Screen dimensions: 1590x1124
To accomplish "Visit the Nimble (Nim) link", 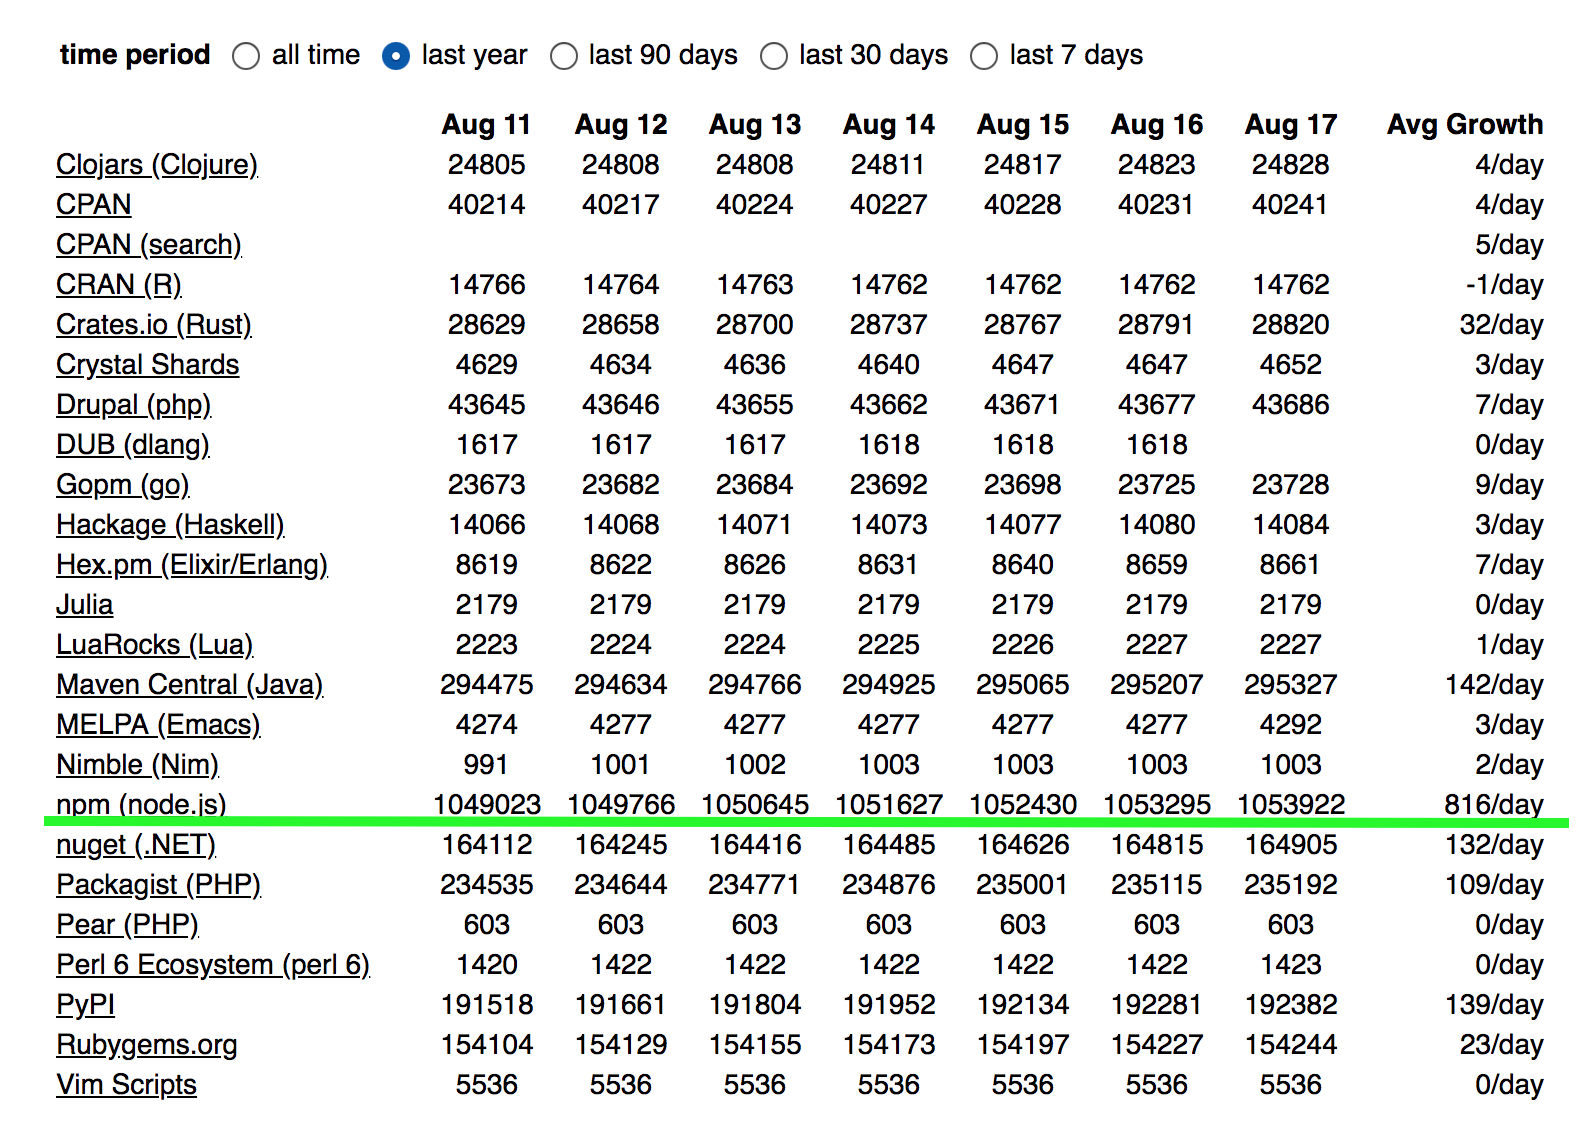I will click(138, 765).
